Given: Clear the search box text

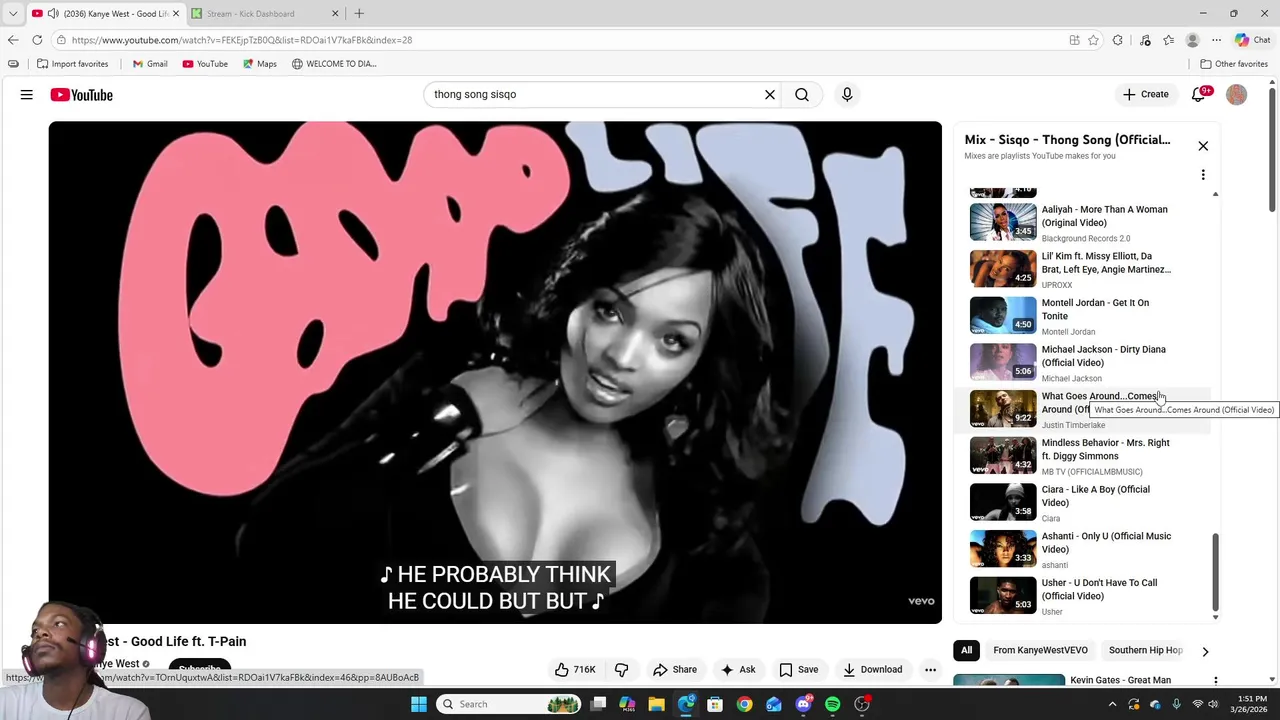Looking at the screenshot, I should 770,95.
